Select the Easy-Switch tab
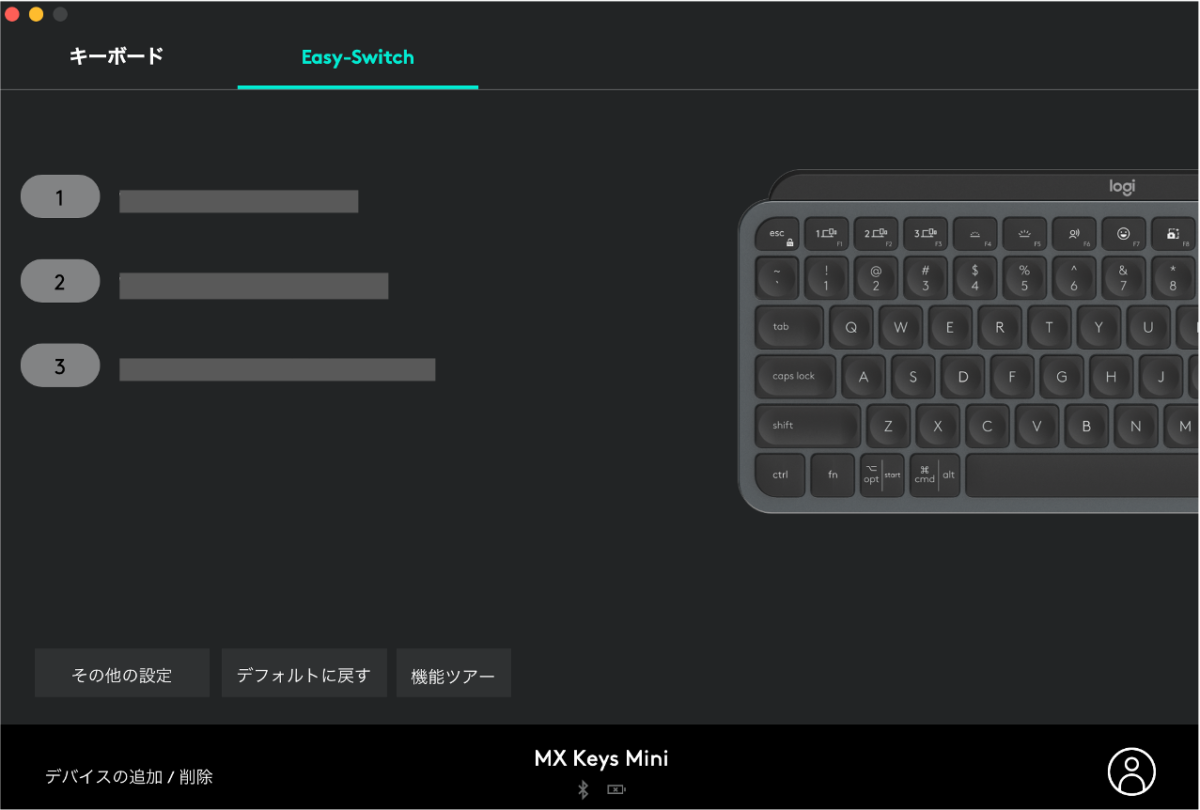This screenshot has width=1200, height=810. click(357, 57)
